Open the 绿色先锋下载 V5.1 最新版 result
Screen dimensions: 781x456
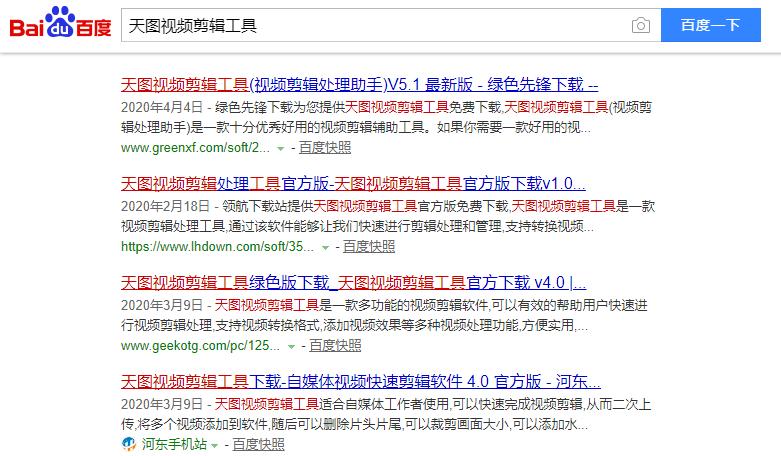click(359, 85)
